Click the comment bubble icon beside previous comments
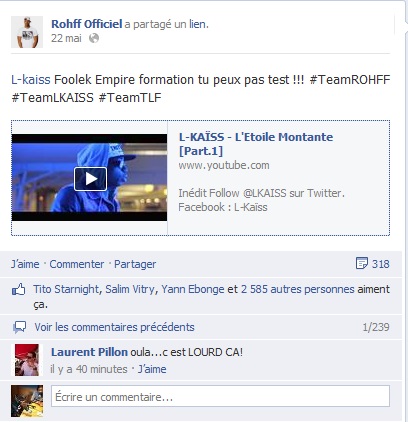The width and height of the screenshot is (408, 422). click(19, 327)
